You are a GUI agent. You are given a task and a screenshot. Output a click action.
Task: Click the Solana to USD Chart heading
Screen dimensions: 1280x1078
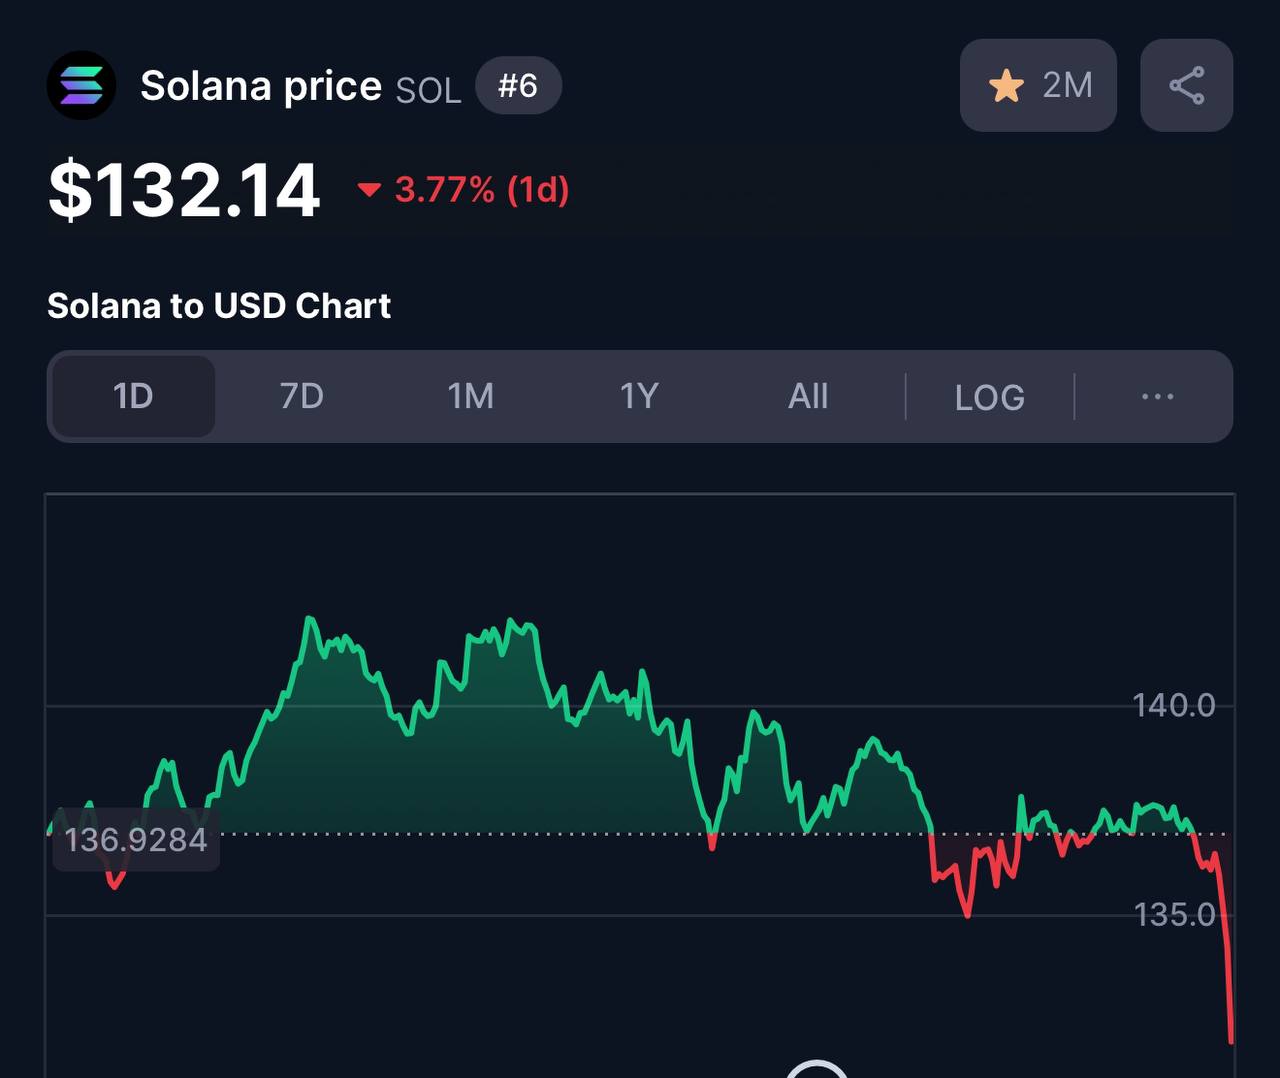[x=219, y=305]
